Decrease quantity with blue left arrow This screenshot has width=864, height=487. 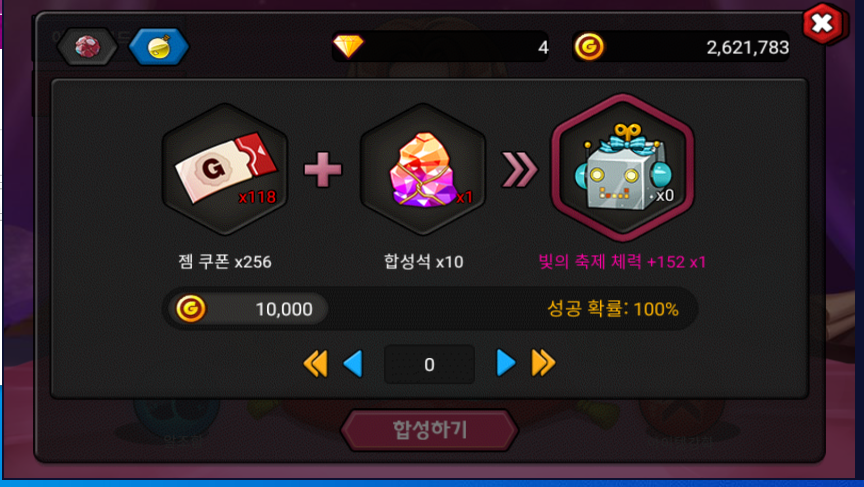pos(353,364)
